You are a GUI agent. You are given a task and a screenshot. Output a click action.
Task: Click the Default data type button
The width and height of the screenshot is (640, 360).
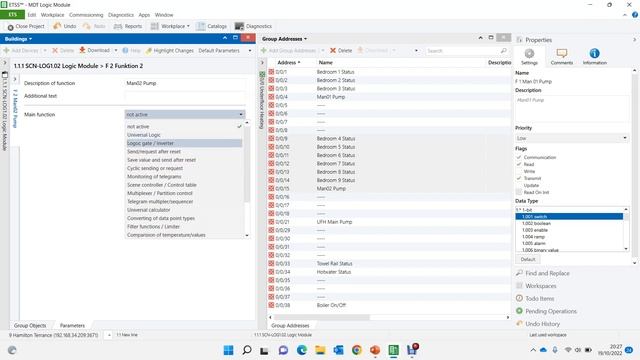[x=528, y=259]
